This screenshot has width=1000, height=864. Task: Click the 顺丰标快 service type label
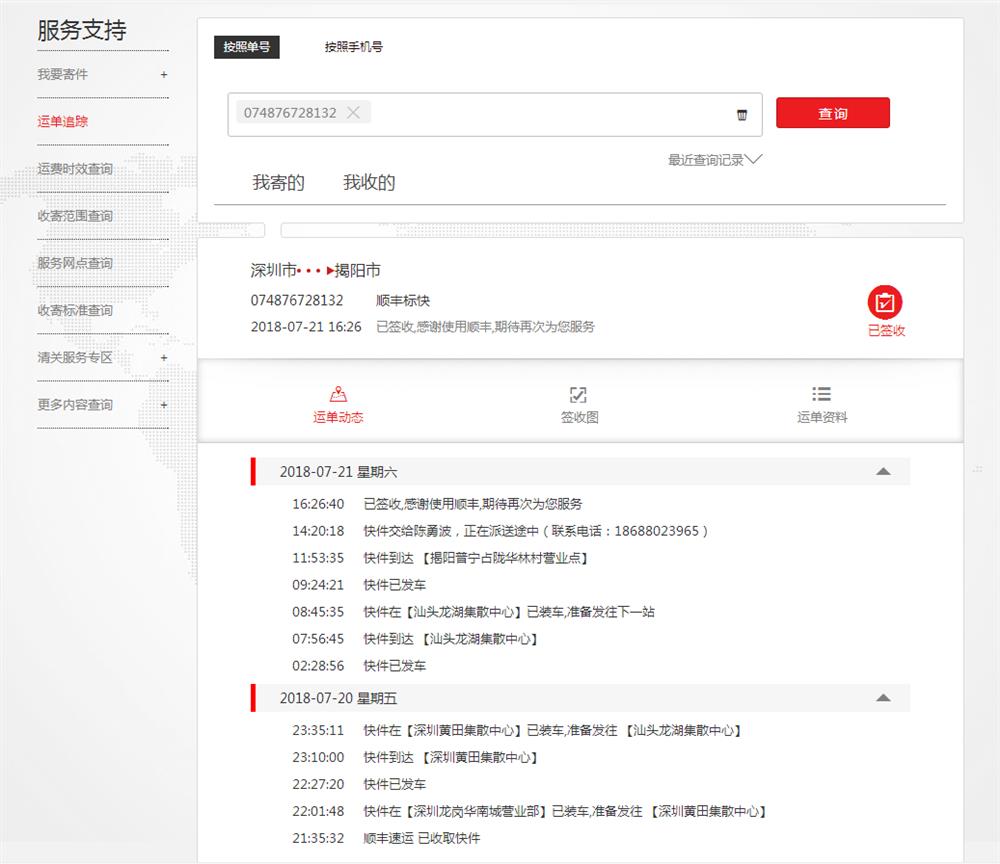pos(402,300)
